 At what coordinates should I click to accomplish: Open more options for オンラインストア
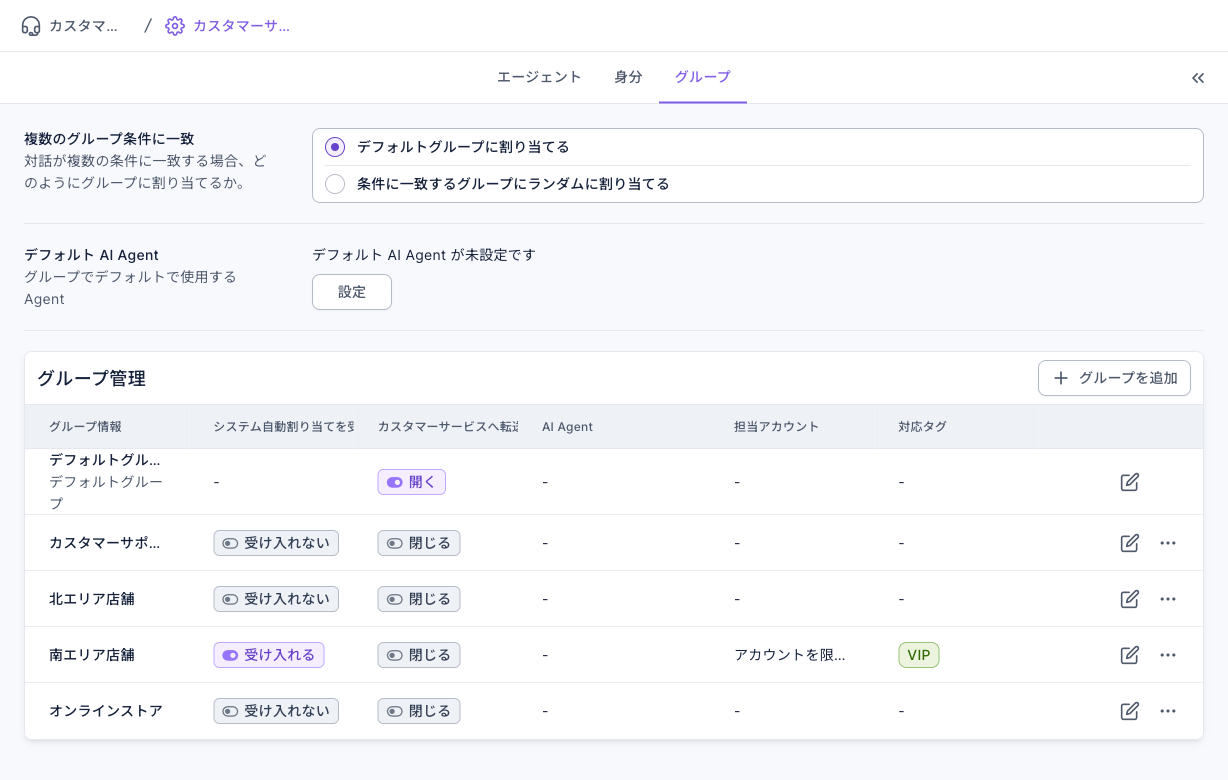tap(1168, 711)
